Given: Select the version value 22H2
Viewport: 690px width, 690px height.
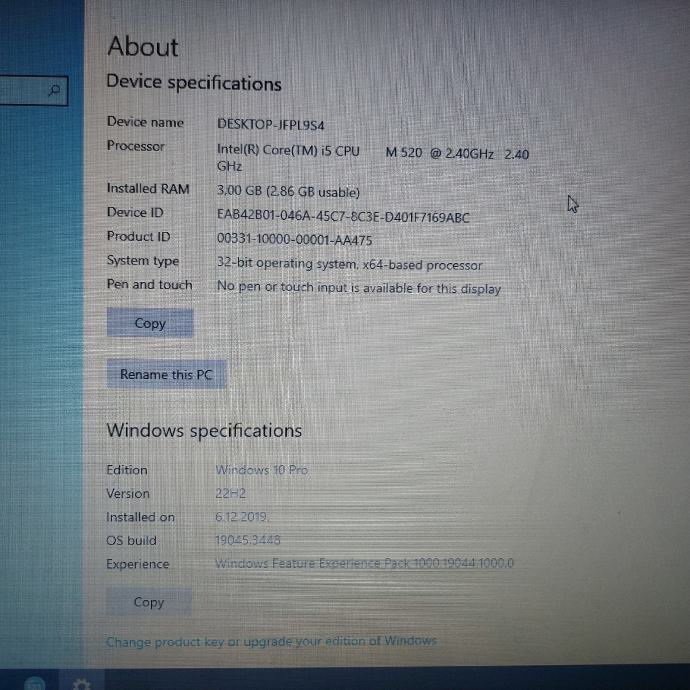Looking at the screenshot, I should (230, 493).
